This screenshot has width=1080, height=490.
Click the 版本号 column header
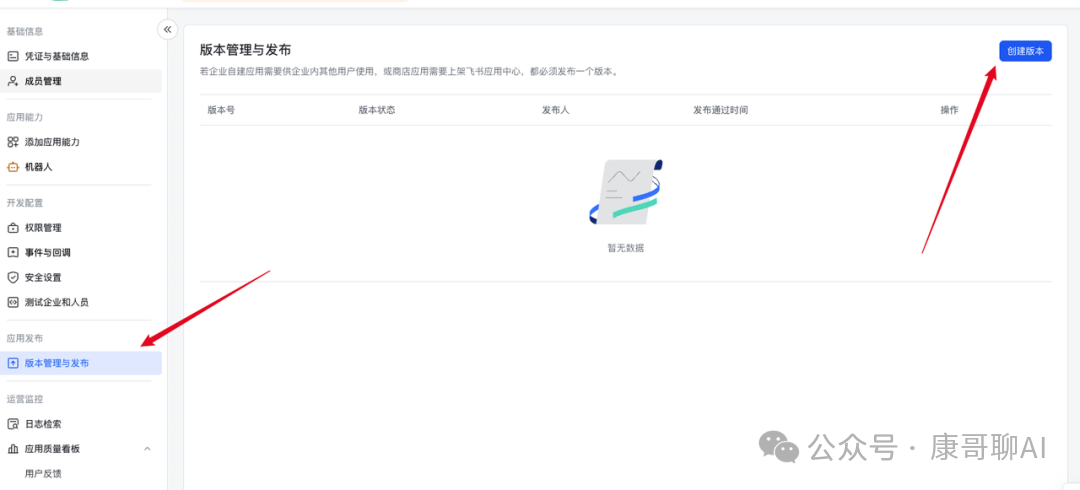pyautogui.click(x=221, y=110)
